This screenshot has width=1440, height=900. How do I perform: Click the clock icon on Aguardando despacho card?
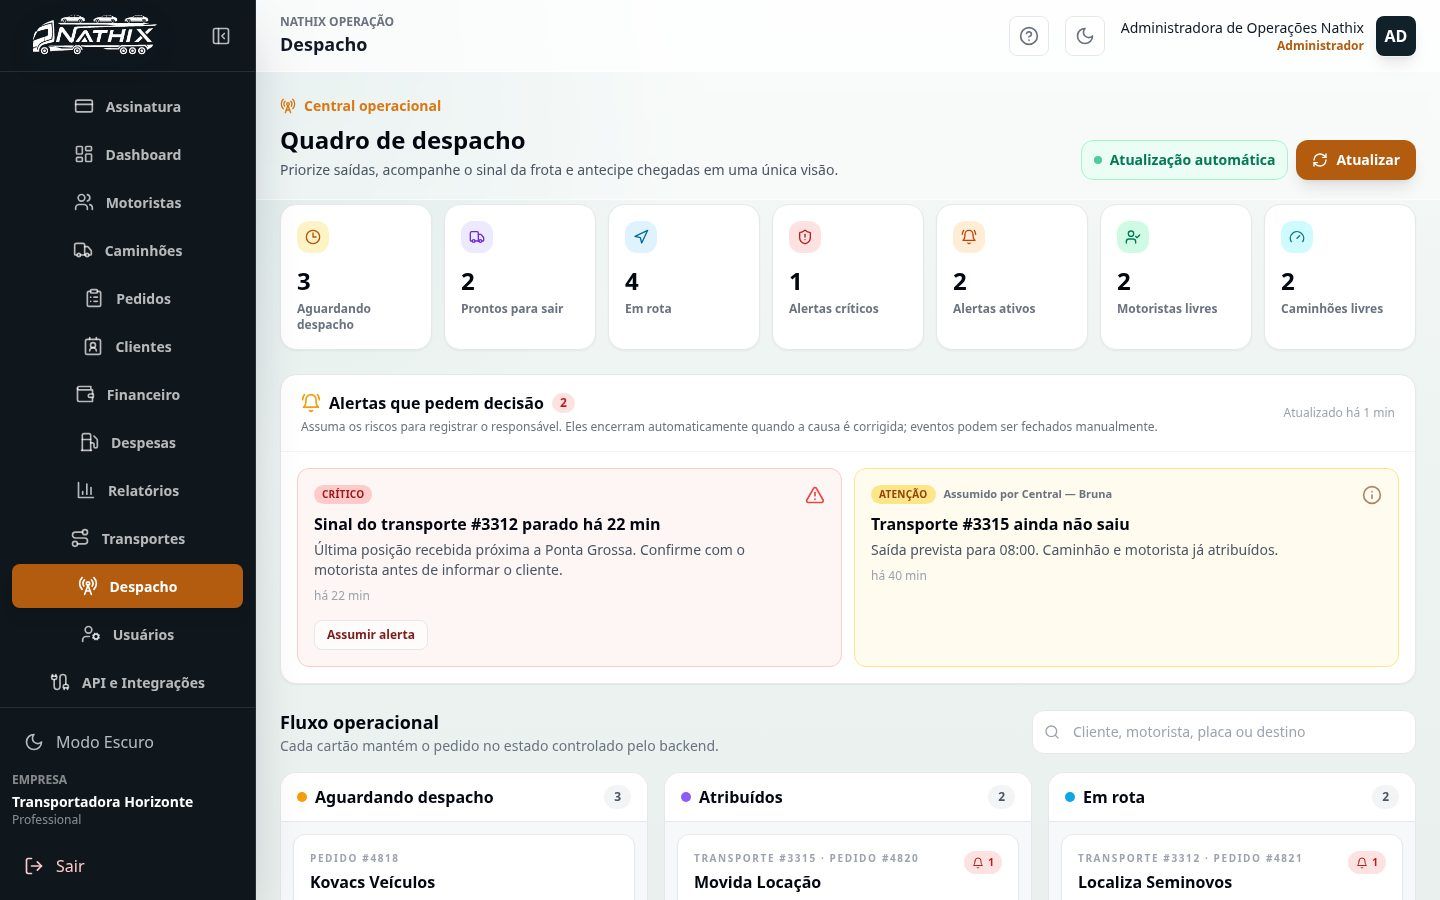click(x=313, y=237)
